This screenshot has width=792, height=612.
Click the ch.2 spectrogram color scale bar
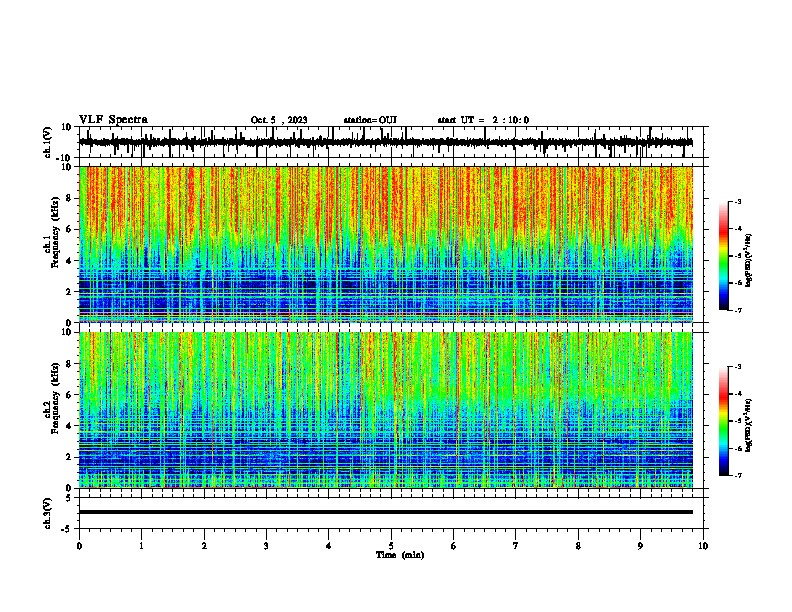pyautogui.click(x=724, y=421)
